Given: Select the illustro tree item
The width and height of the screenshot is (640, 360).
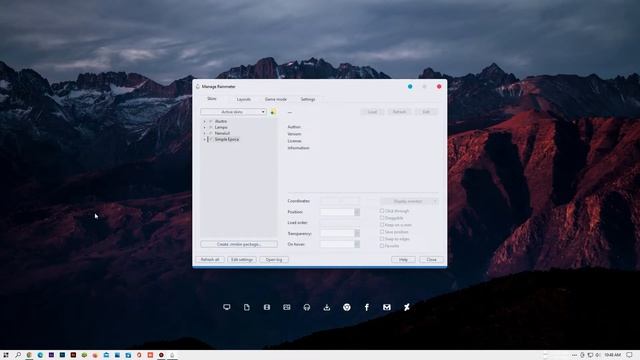Looking at the screenshot, I should [221, 122].
